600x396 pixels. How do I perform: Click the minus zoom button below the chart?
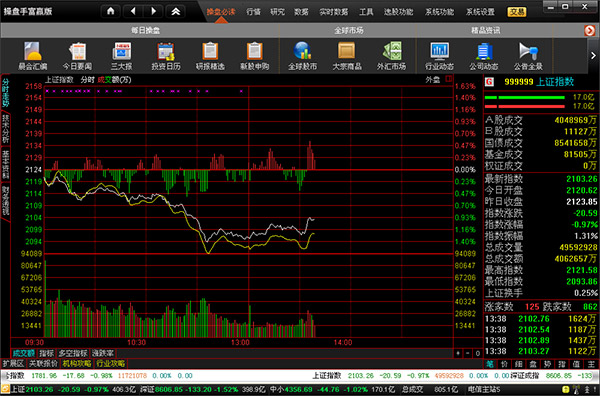point(468,354)
